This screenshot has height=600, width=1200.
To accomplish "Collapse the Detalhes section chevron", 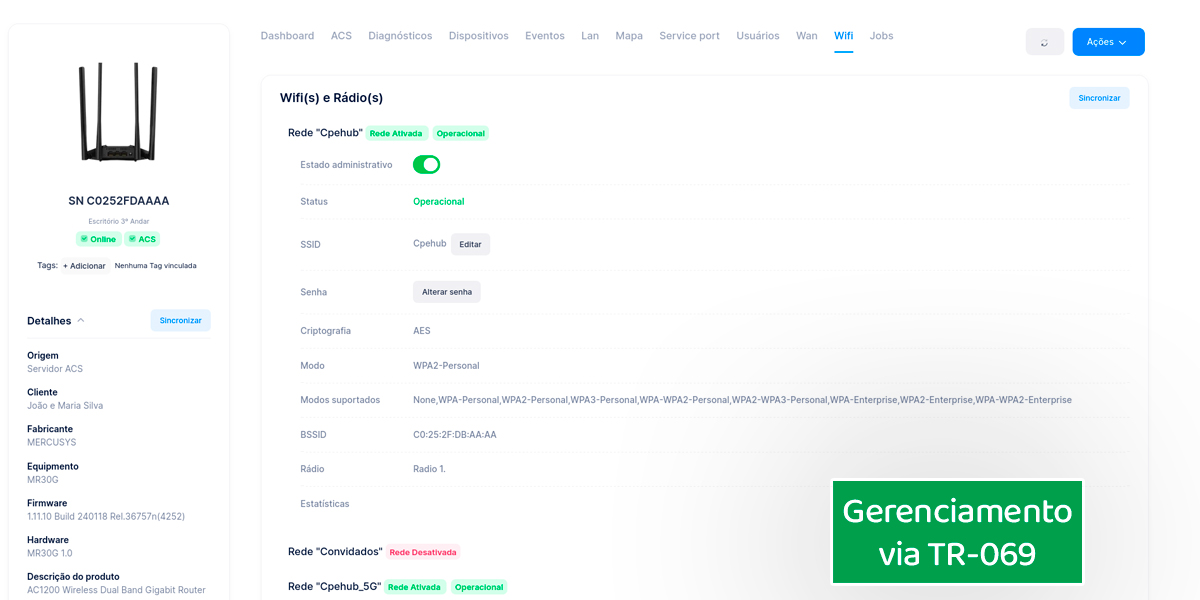I will point(81,321).
